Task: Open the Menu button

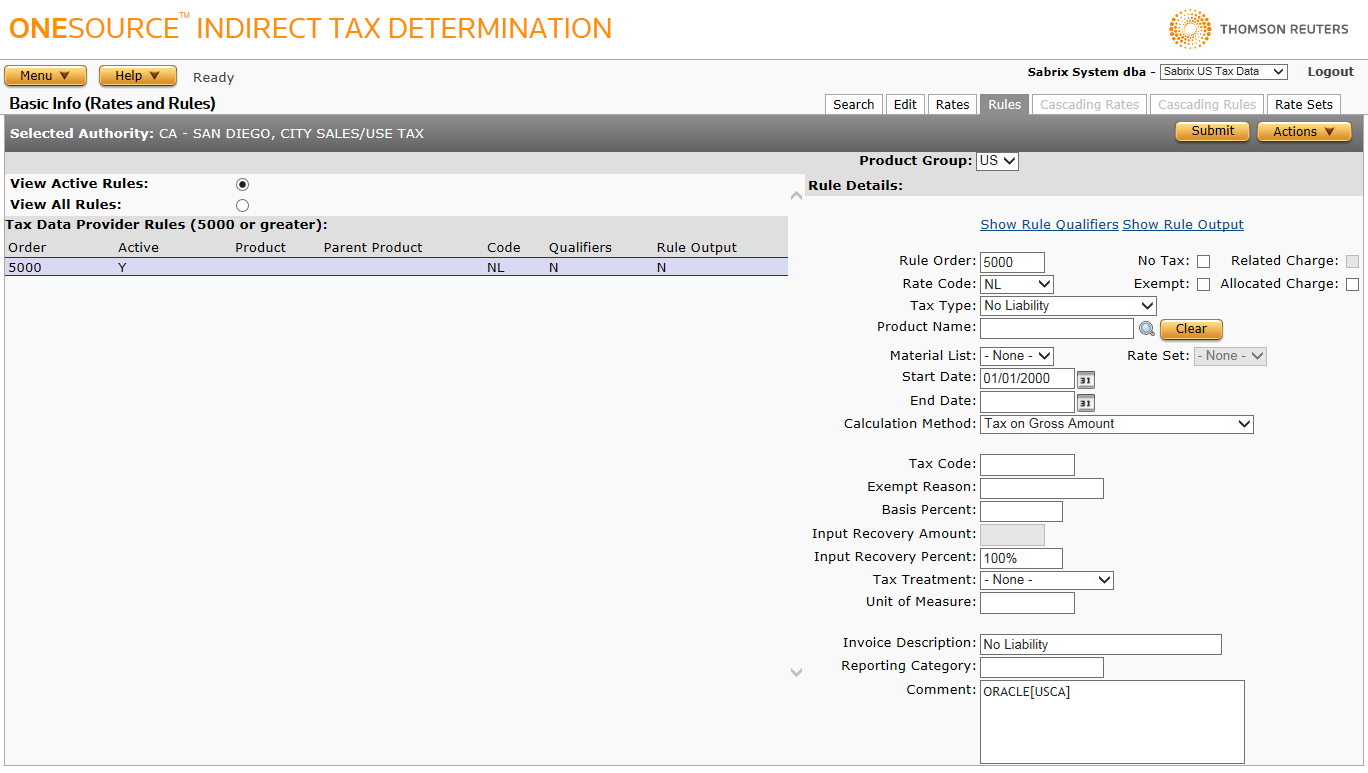Action: 45,76
